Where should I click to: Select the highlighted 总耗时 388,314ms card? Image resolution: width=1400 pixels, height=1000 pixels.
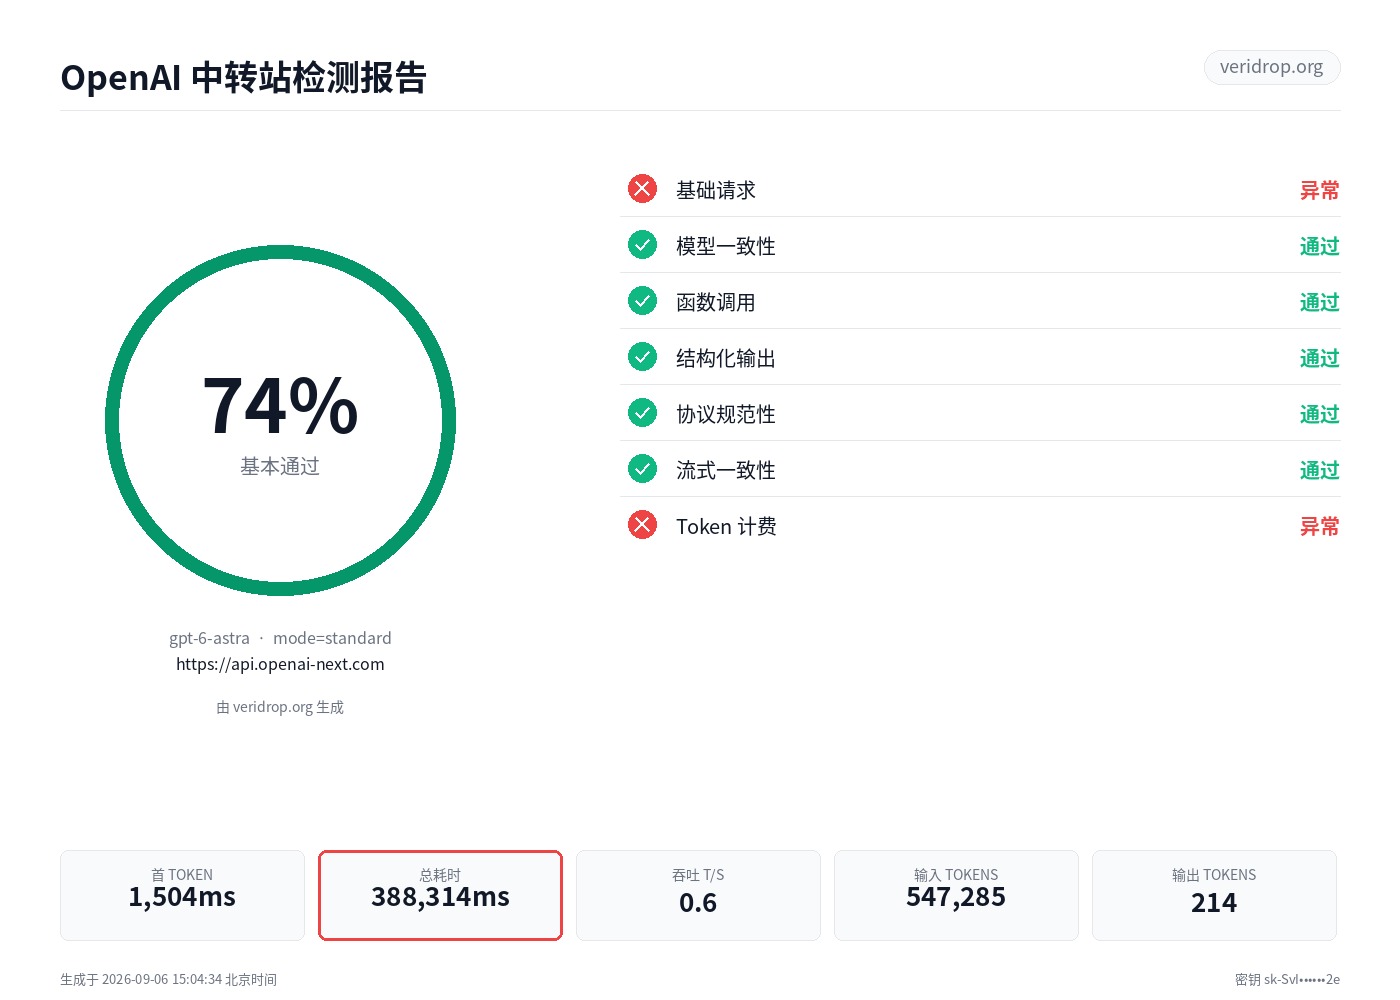pos(440,895)
